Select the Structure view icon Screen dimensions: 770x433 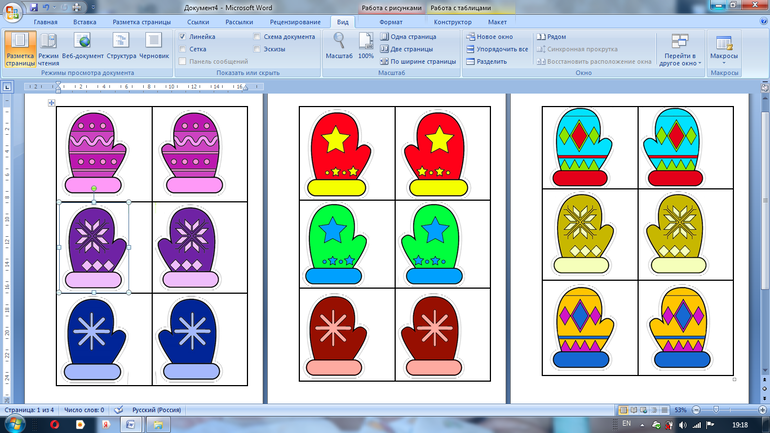[x=121, y=46]
